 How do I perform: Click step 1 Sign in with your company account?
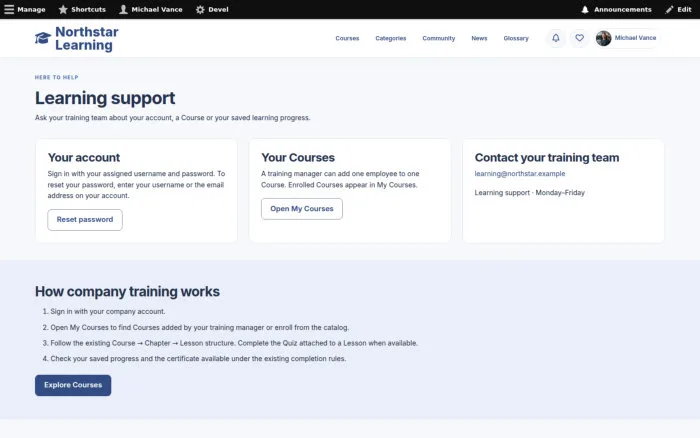tap(108, 312)
